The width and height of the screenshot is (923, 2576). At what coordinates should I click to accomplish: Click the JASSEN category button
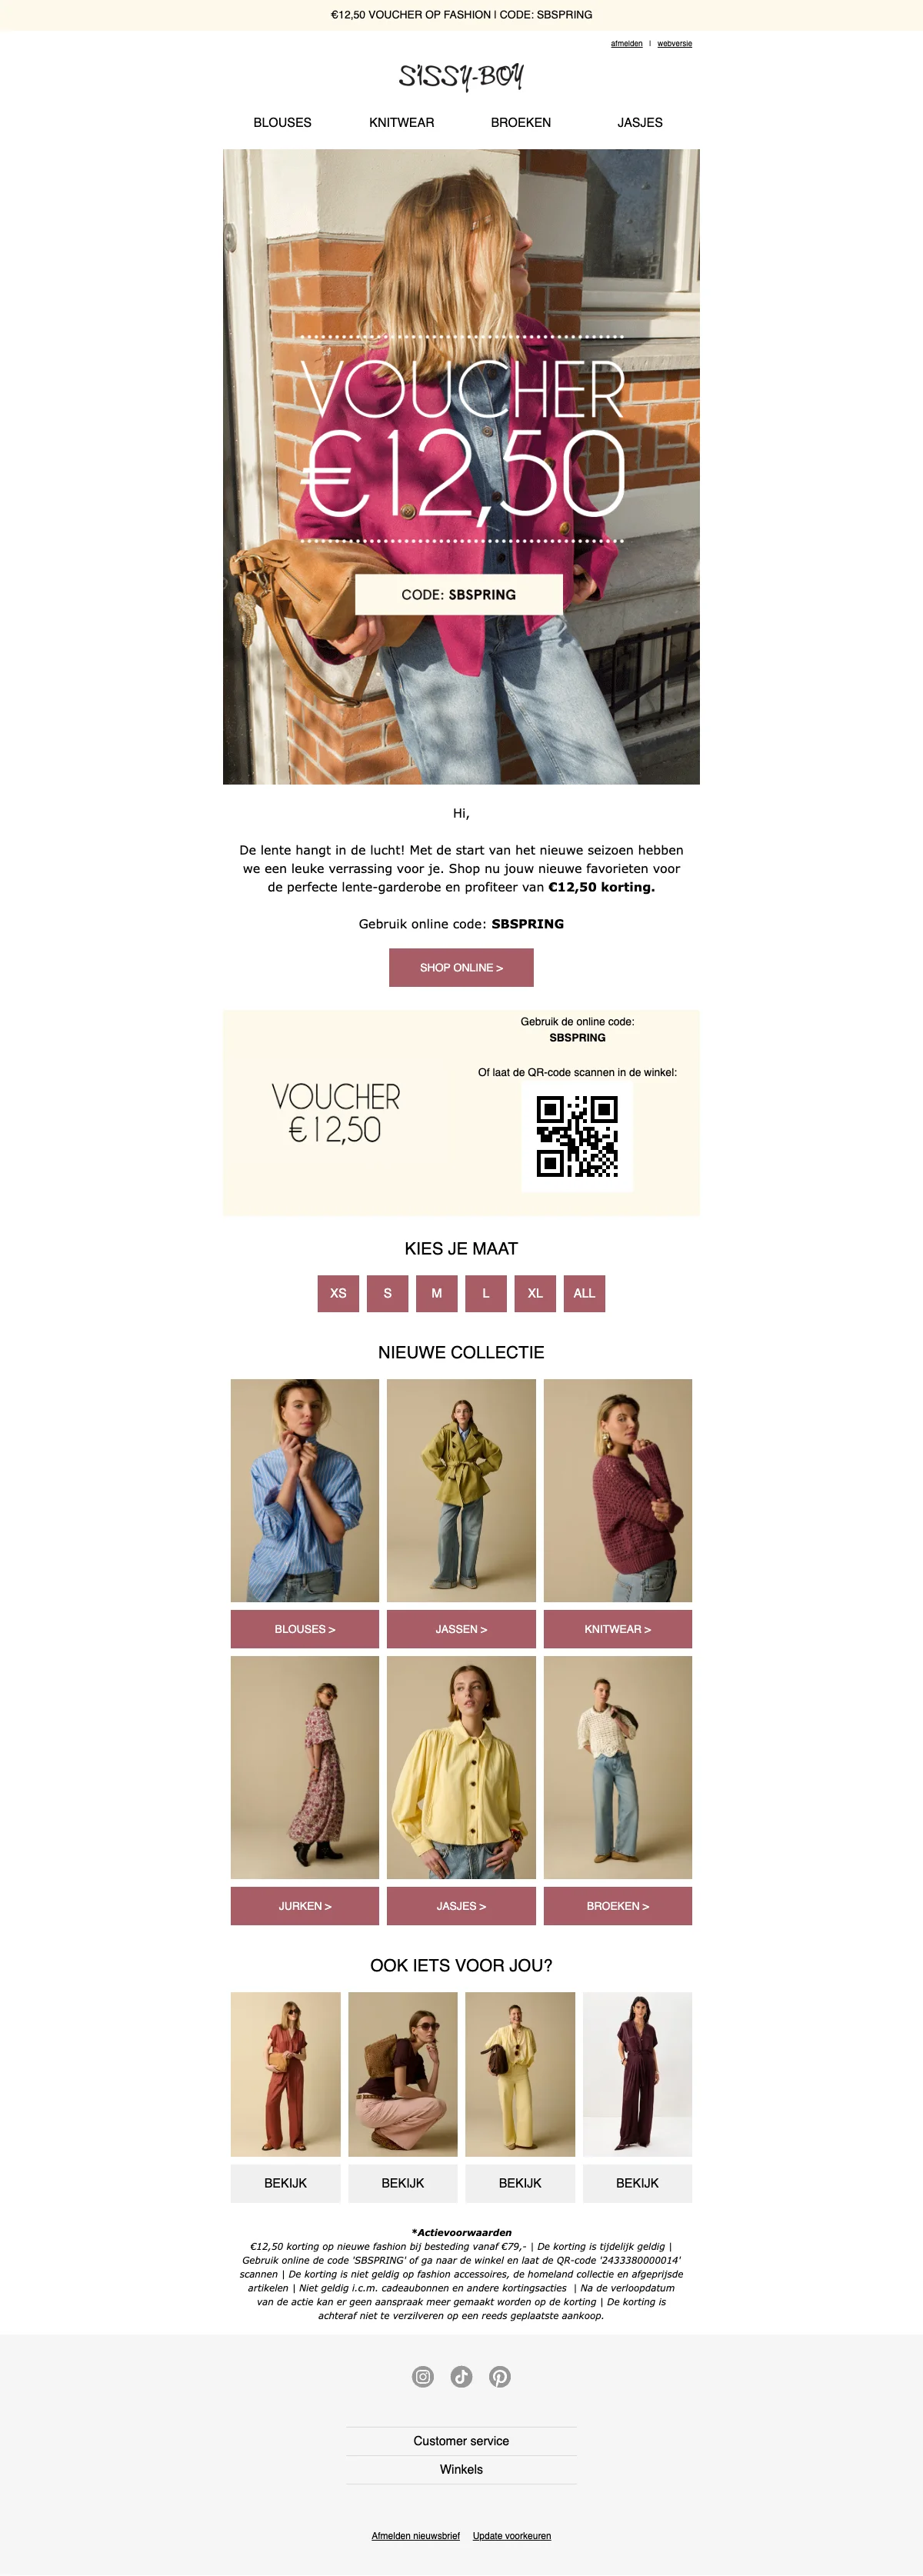[x=461, y=1629]
